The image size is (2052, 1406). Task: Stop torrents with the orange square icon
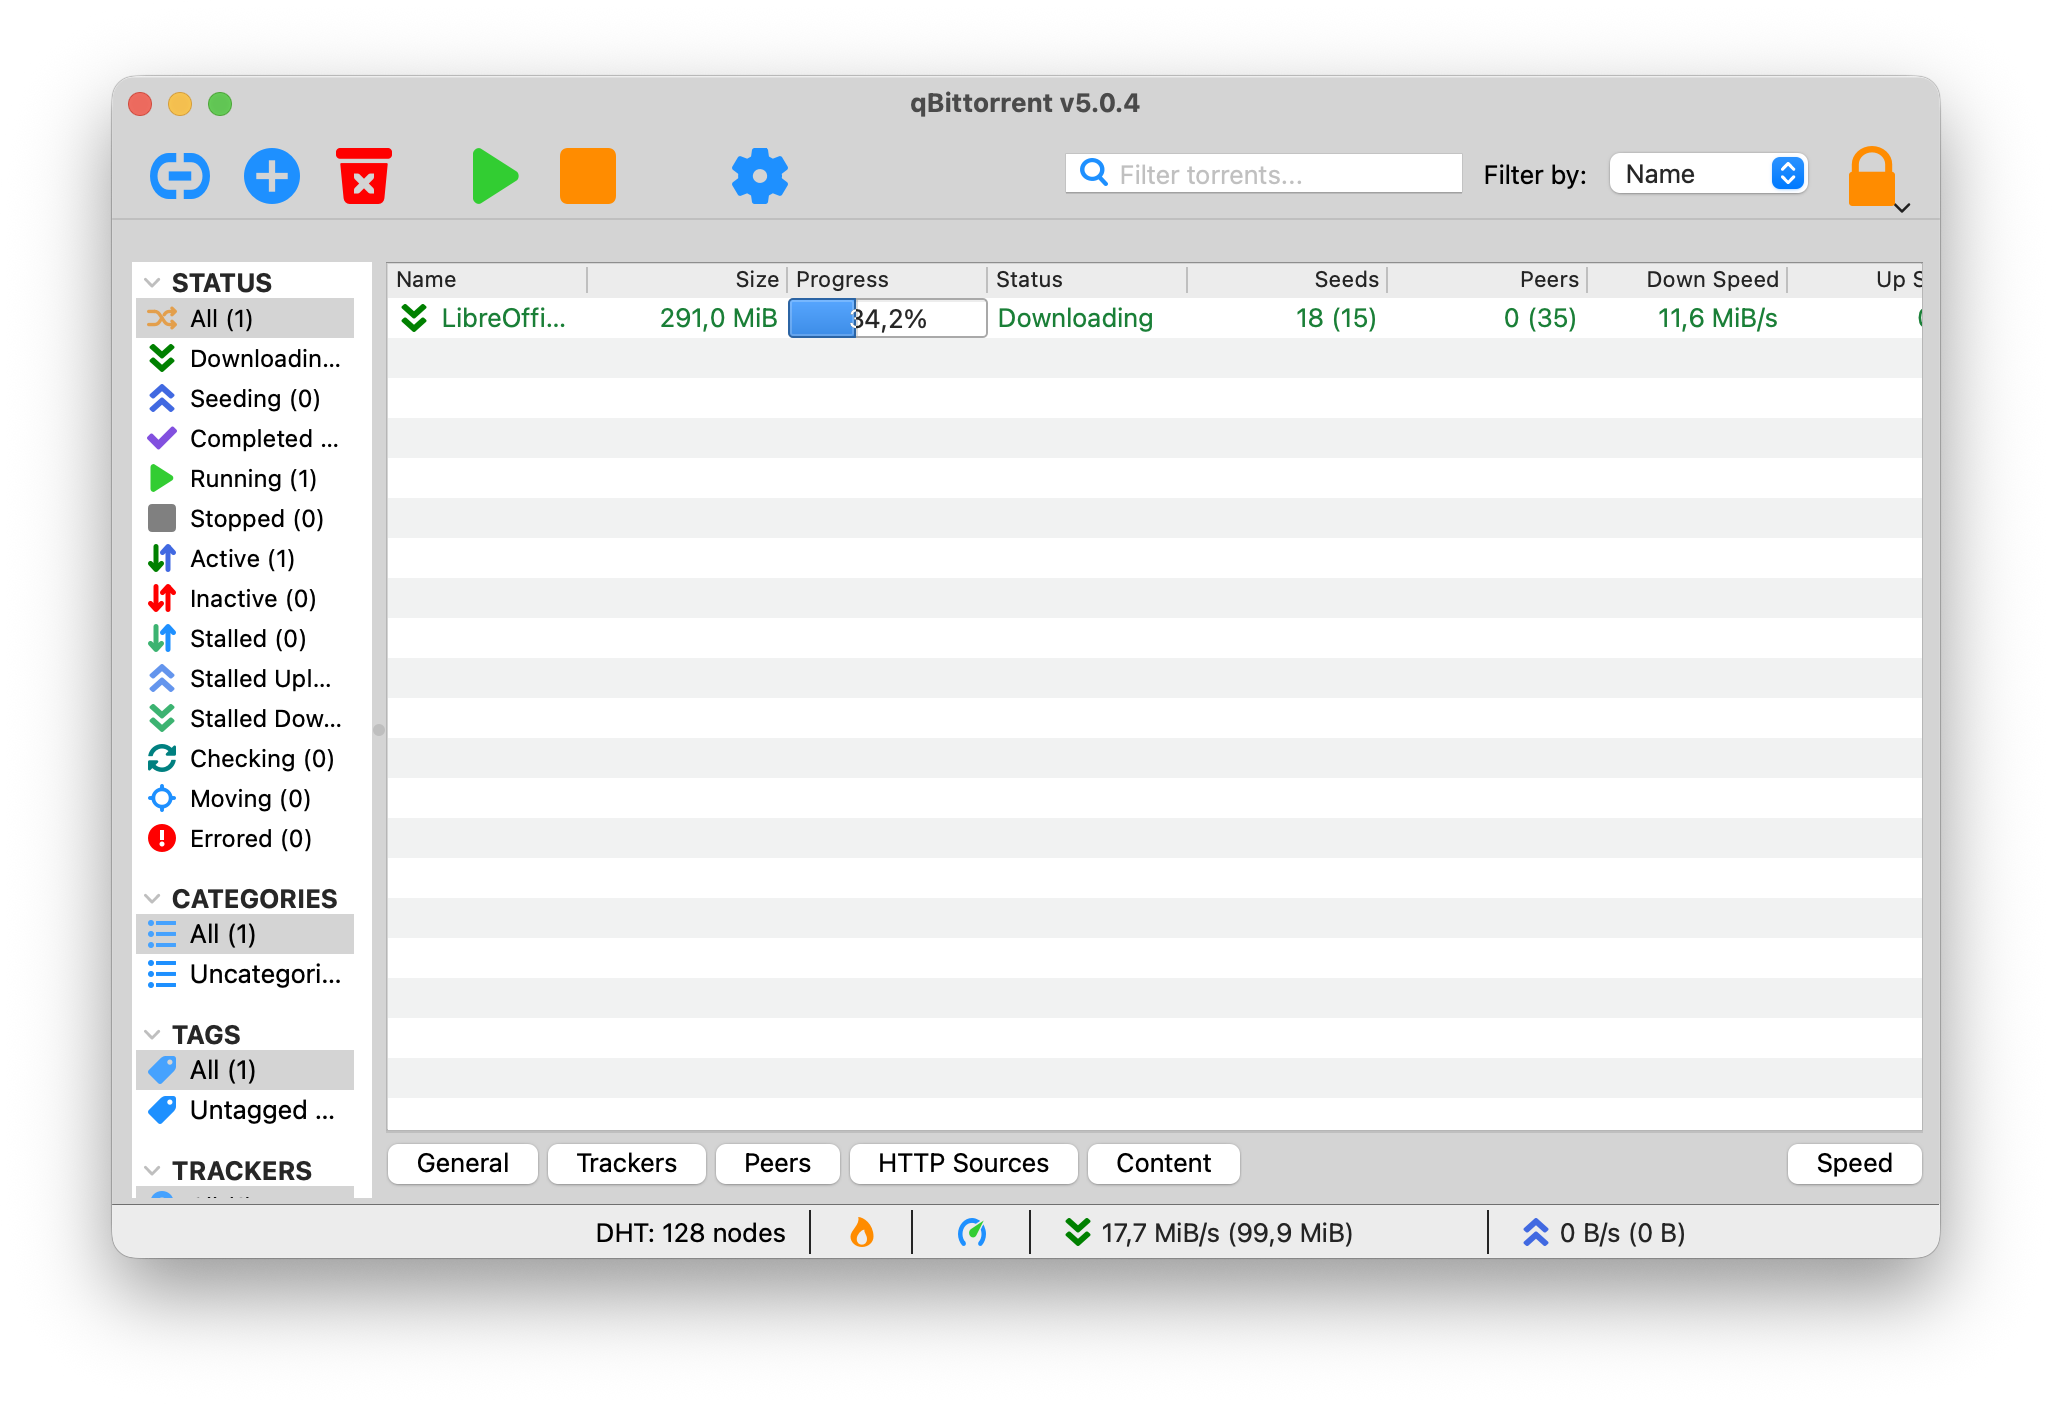[588, 176]
